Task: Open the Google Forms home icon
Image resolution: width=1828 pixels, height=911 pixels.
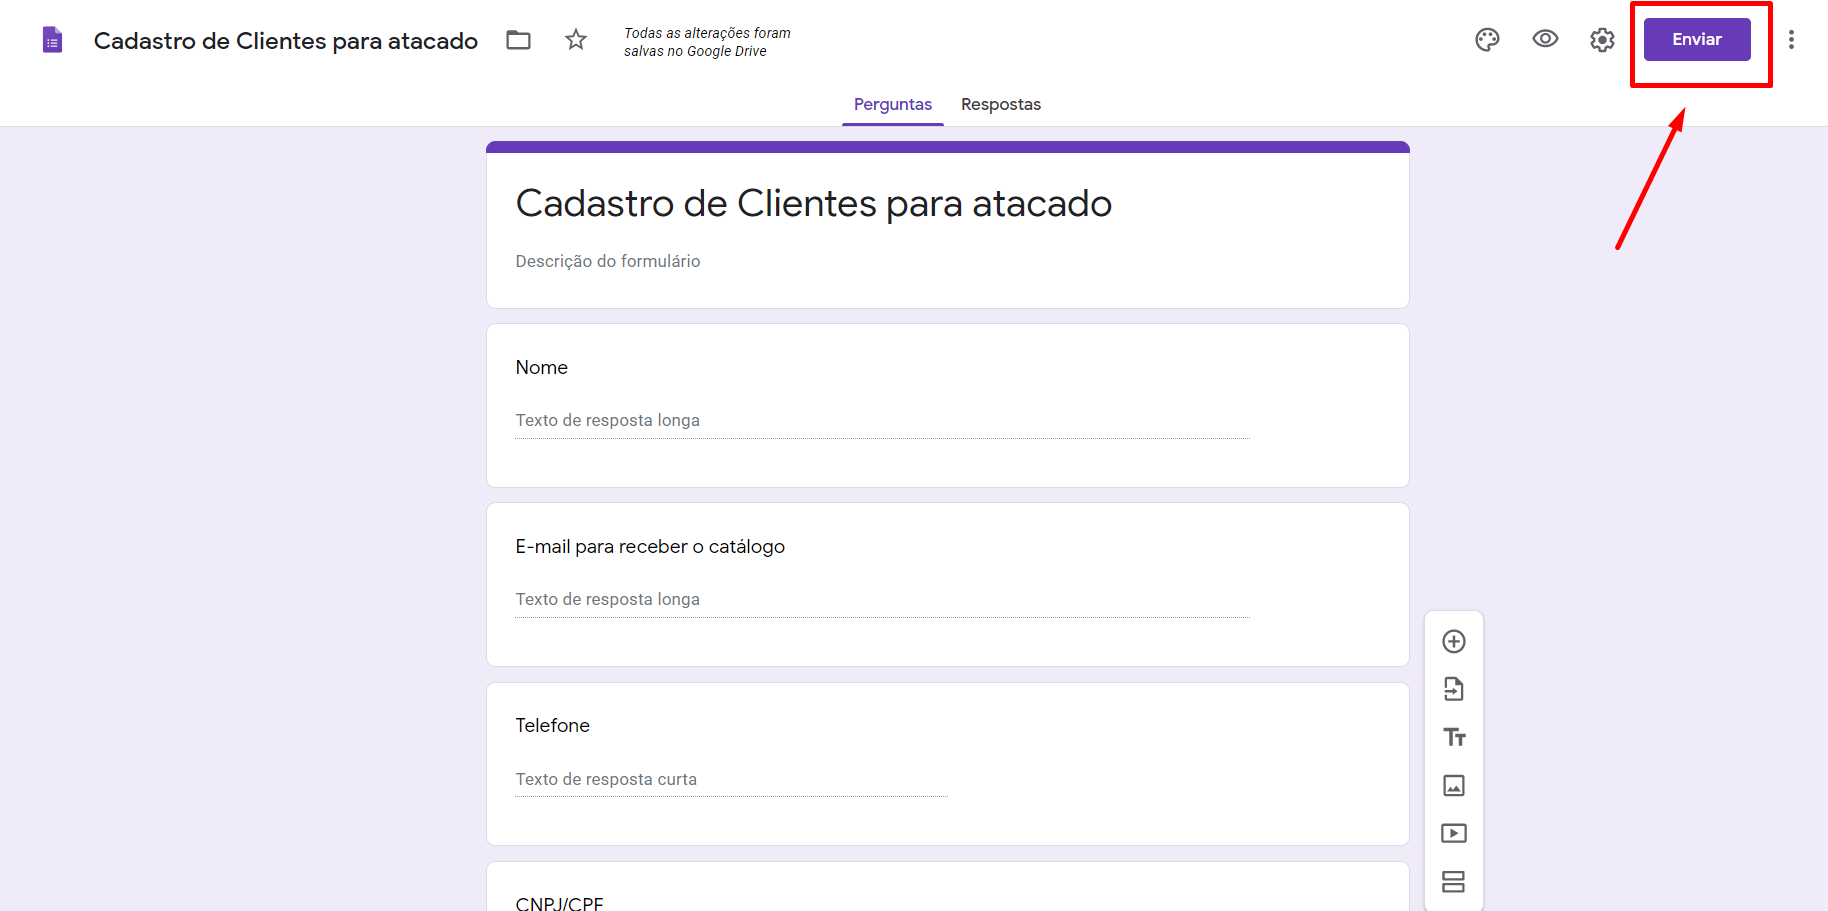Action: click(53, 40)
